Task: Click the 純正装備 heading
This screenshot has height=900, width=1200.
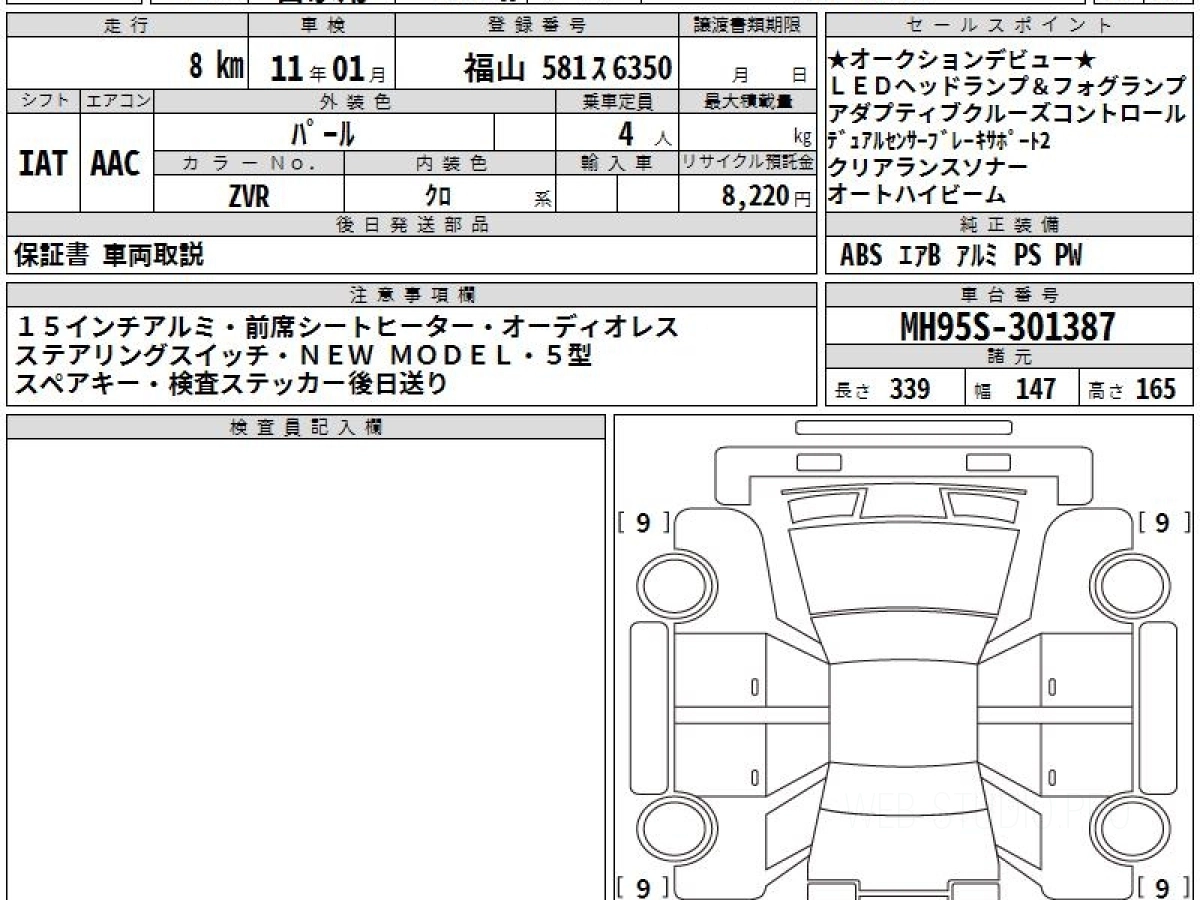Action: (x=1009, y=224)
